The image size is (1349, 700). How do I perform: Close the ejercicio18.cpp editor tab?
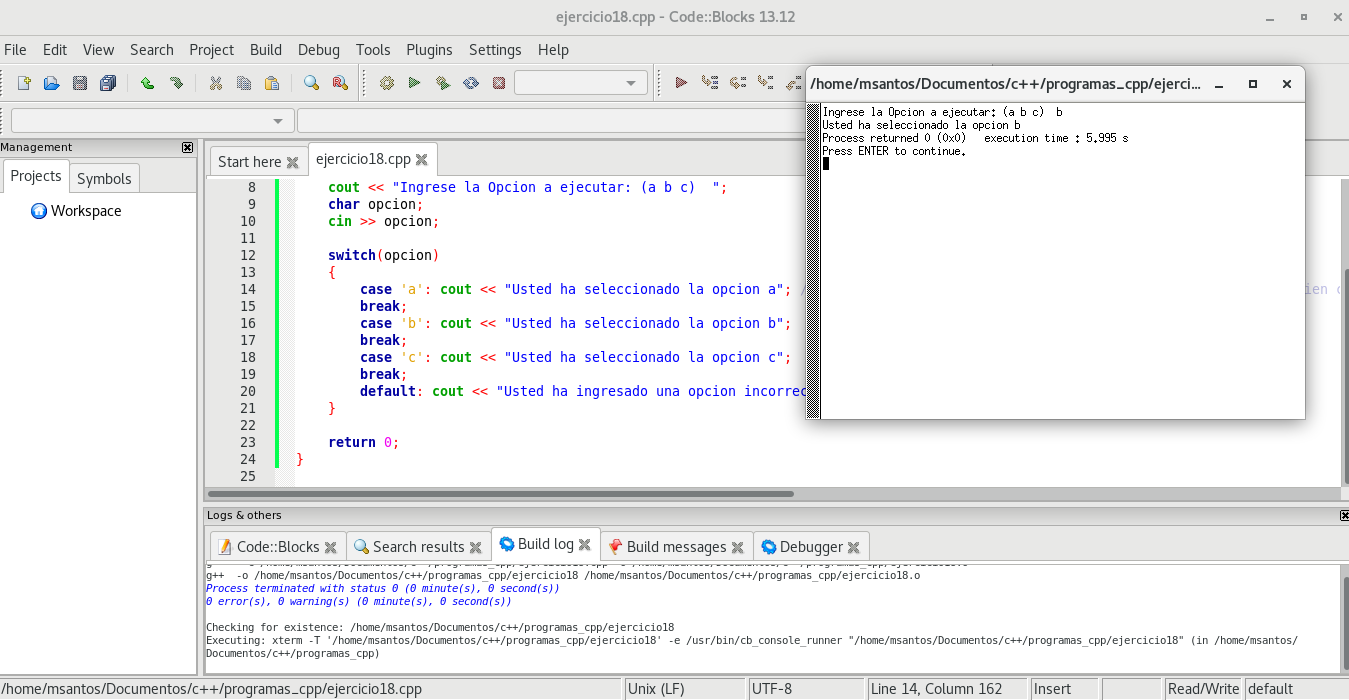point(422,160)
